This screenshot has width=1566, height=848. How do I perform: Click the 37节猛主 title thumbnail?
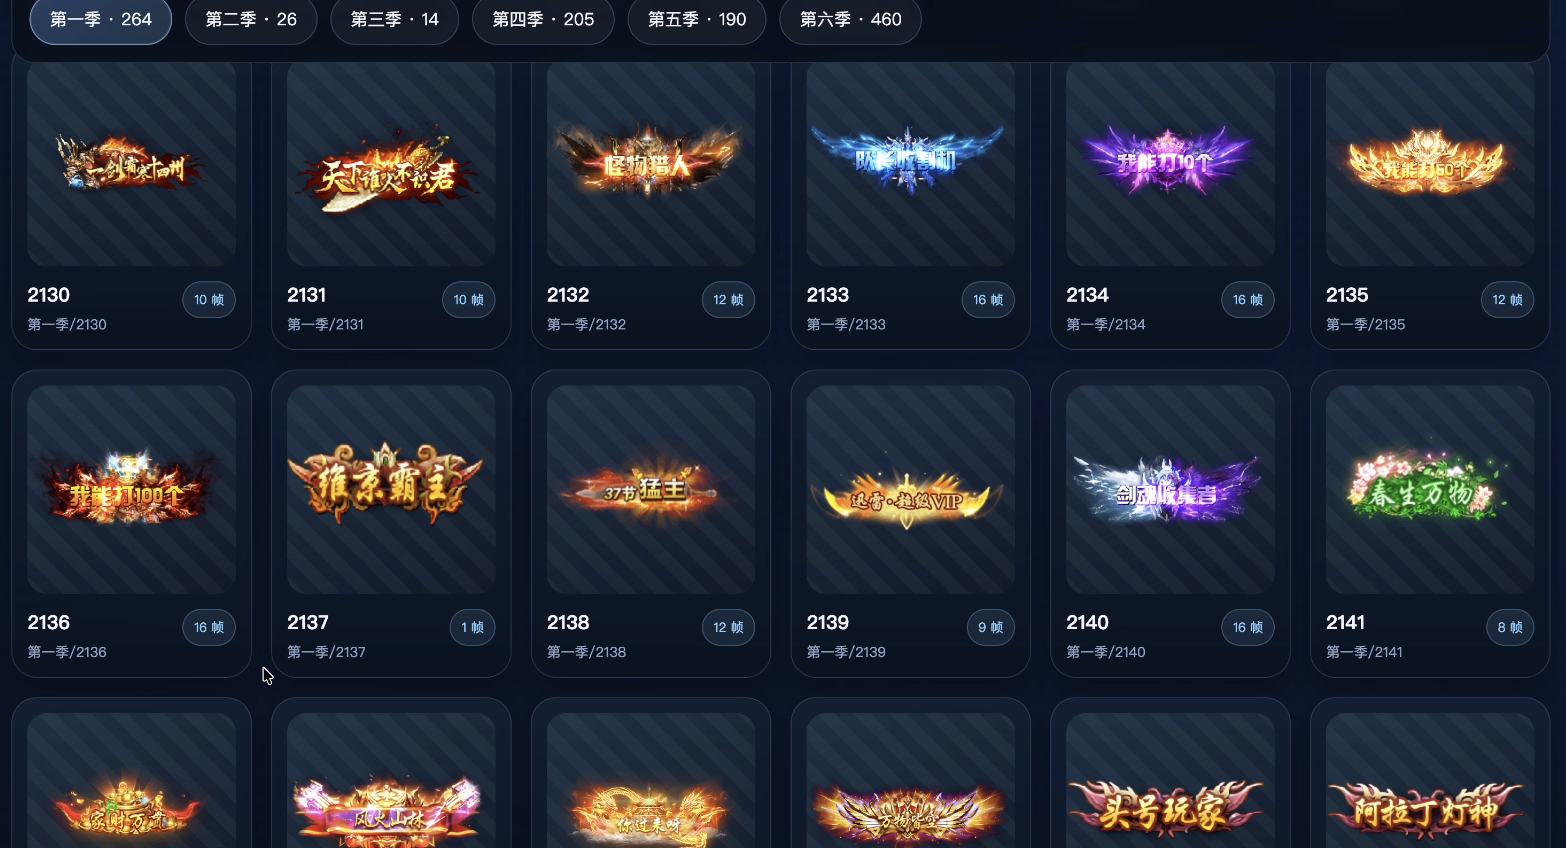(651, 490)
